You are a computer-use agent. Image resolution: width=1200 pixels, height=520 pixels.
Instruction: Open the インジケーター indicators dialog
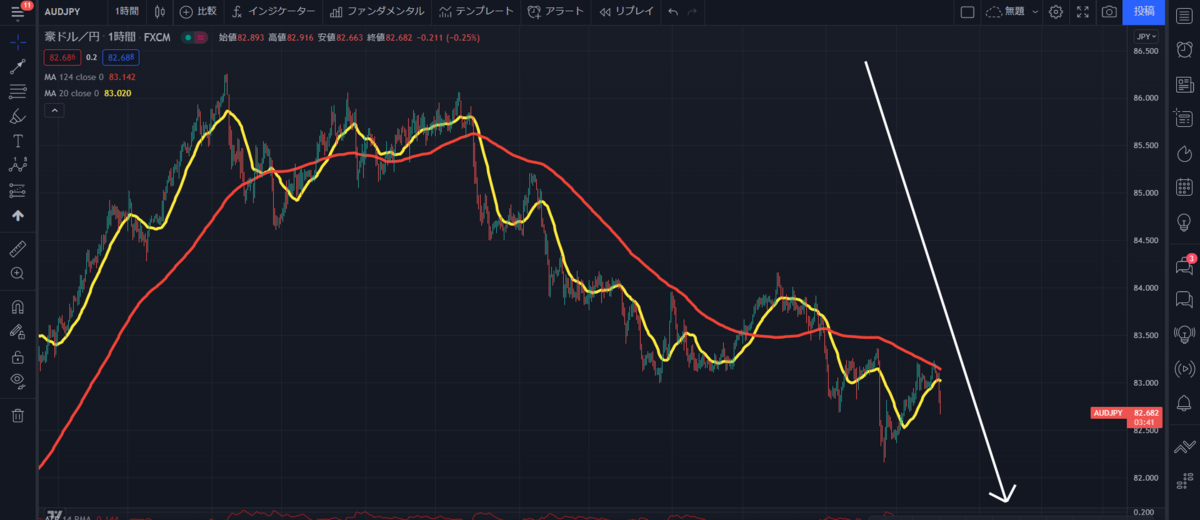273,12
